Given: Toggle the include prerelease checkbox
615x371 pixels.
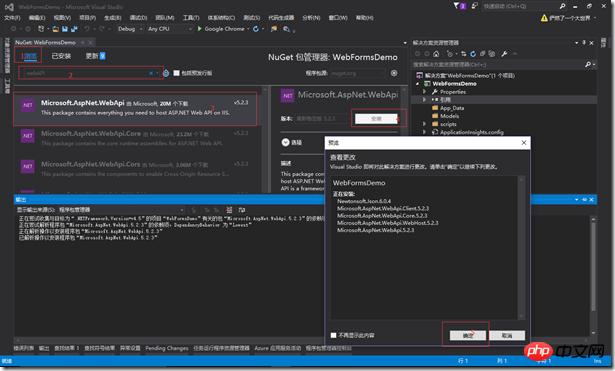Looking at the screenshot, I should tap(176, 73).
